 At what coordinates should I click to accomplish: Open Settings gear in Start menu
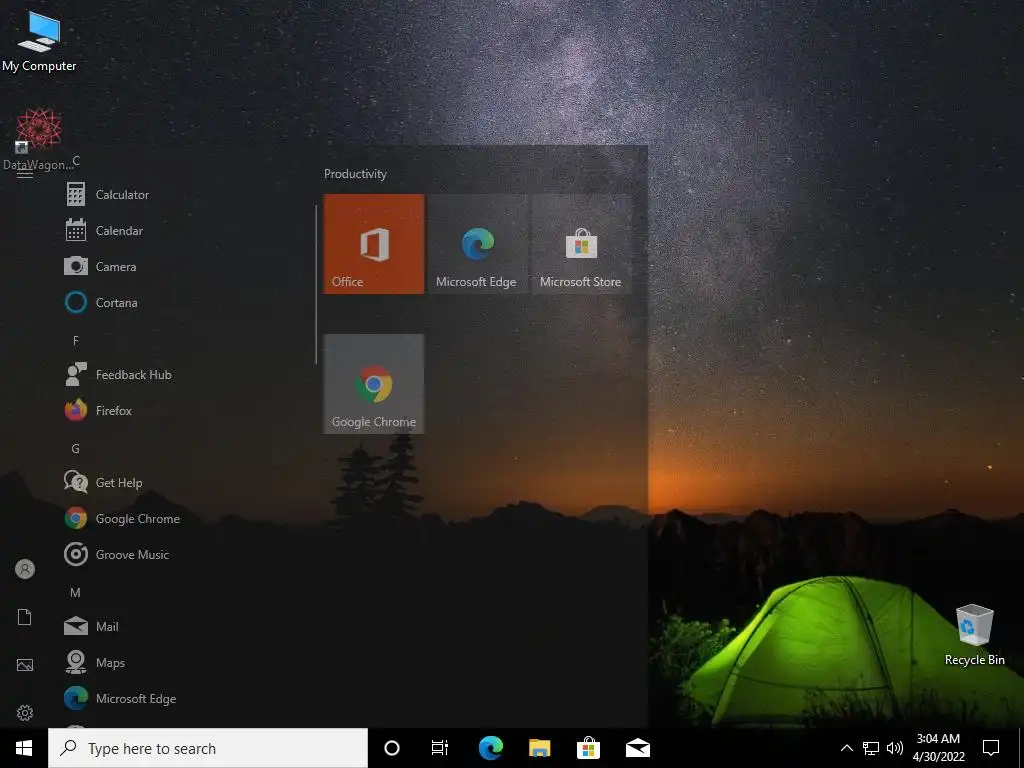[25, 712]
